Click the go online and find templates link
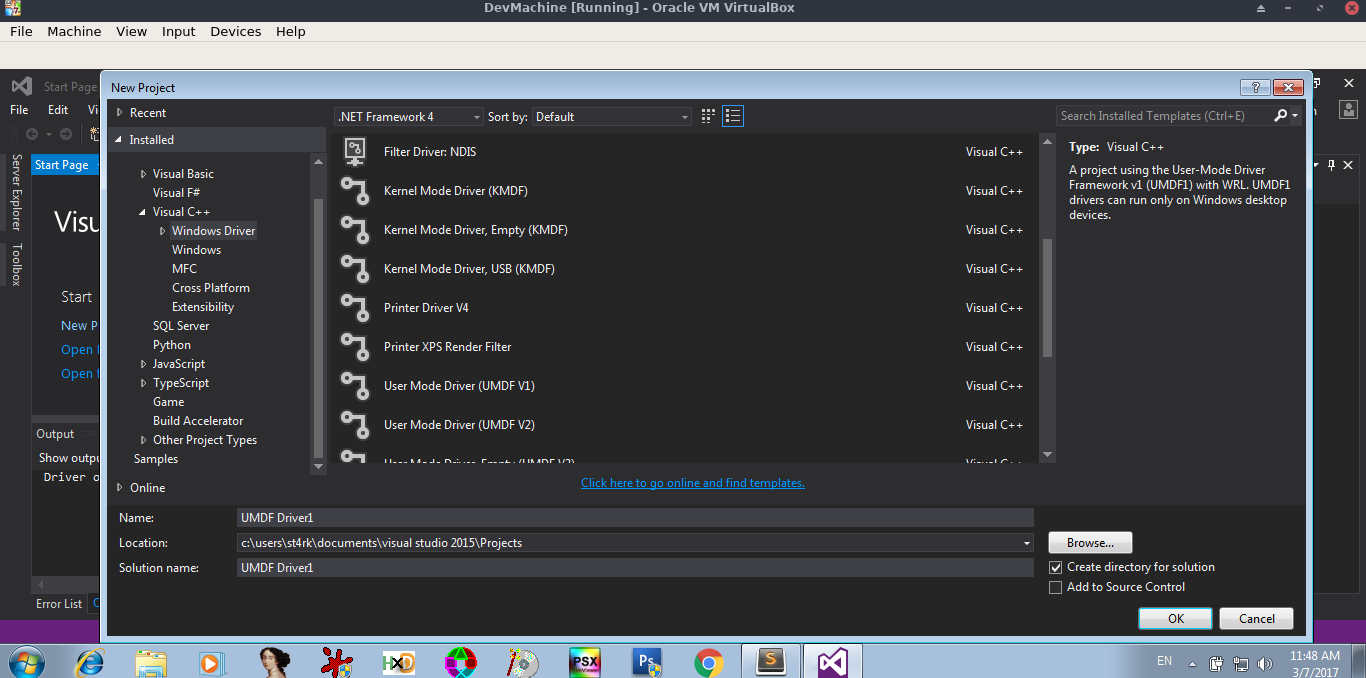 693,483
